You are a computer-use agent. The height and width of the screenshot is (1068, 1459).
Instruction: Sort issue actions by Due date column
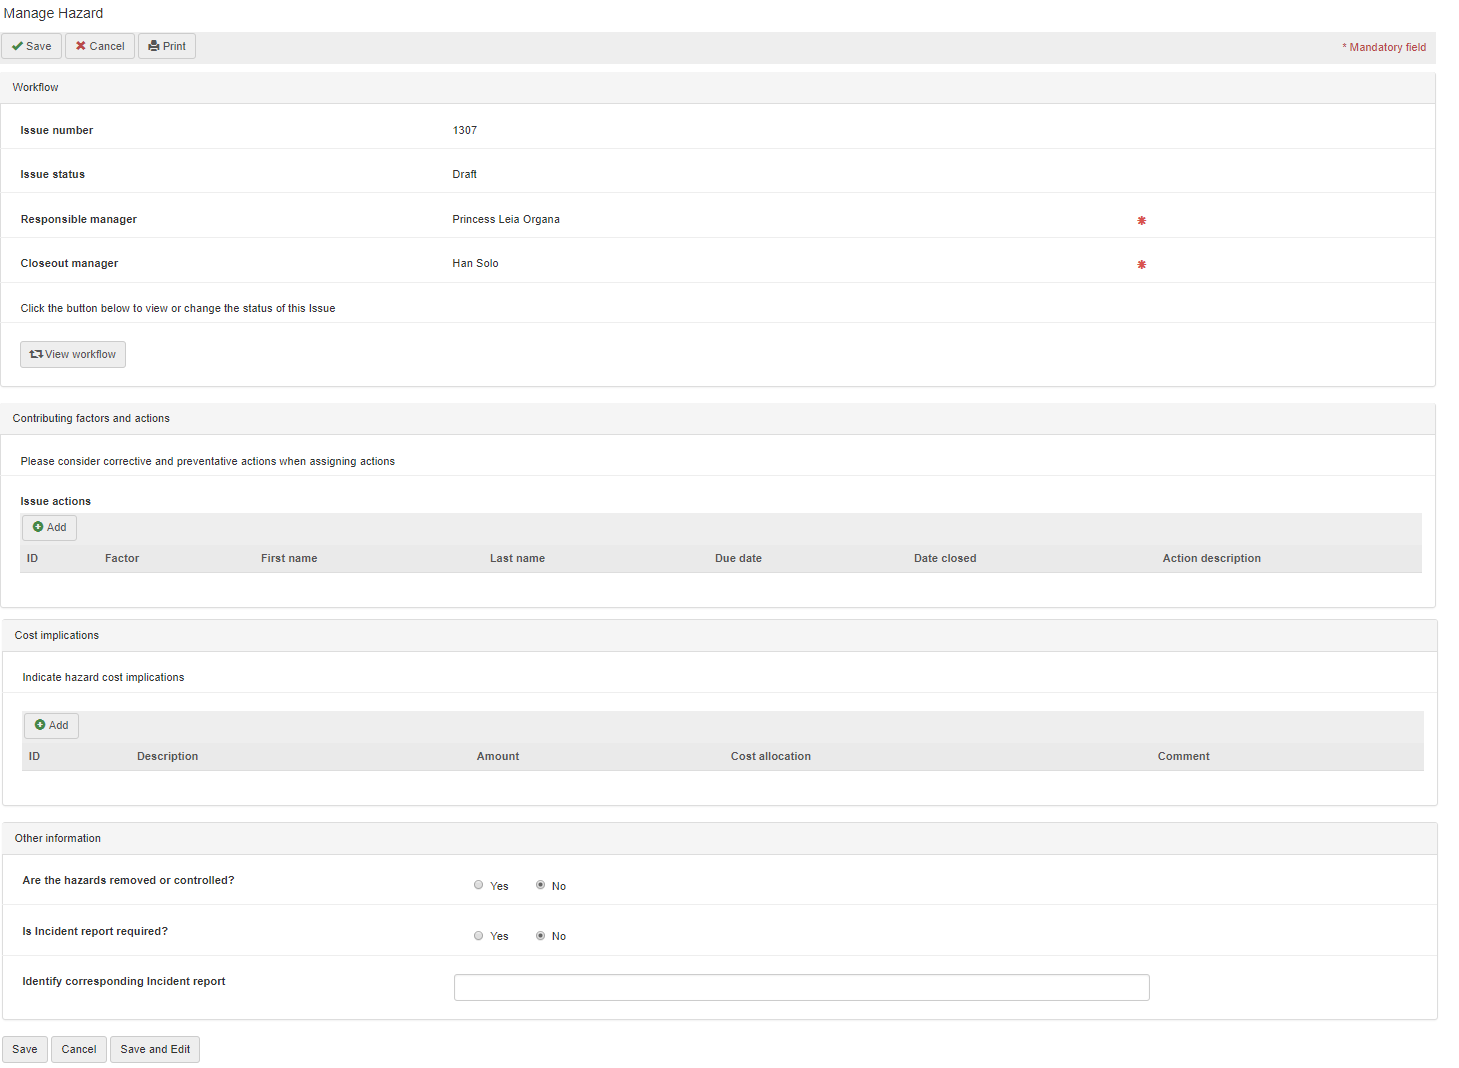click(738, 558)
